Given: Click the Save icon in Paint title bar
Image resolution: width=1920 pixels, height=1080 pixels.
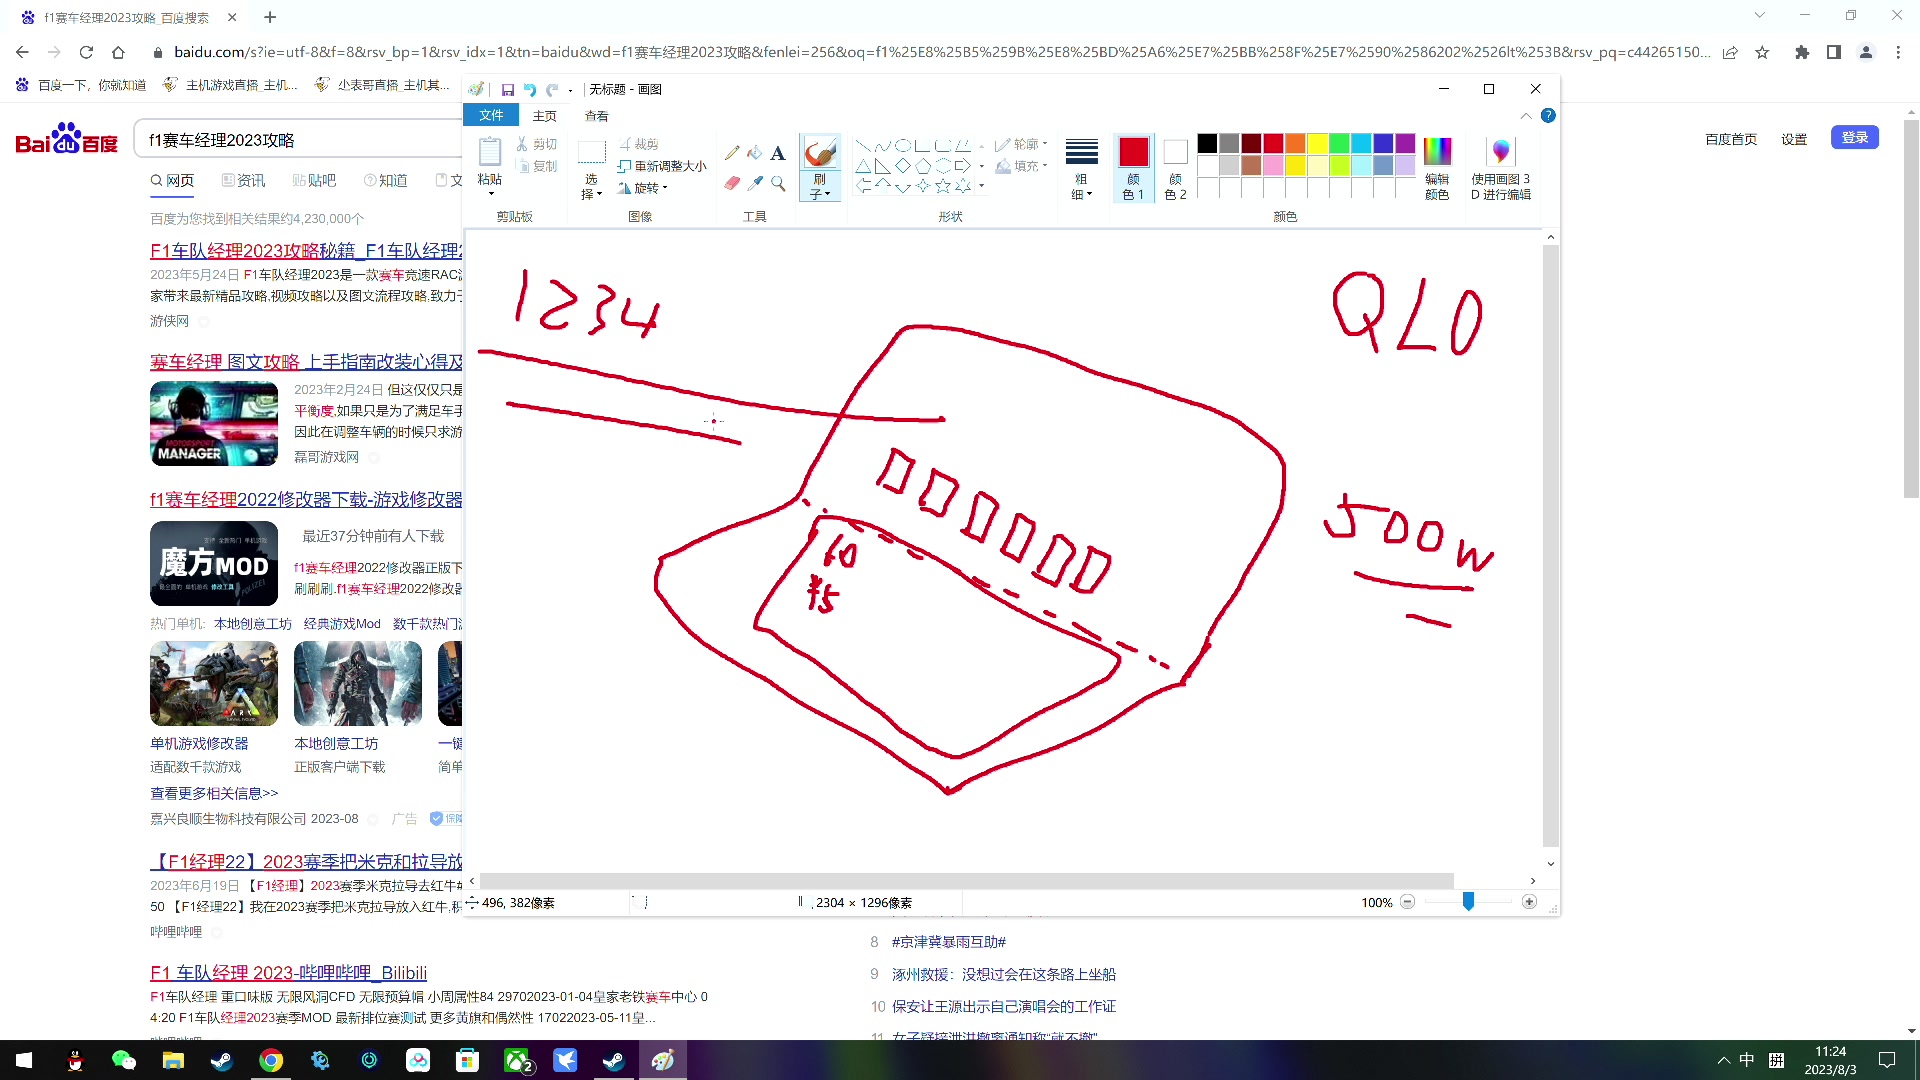Looking at the screenshot, I should [508, 90].
